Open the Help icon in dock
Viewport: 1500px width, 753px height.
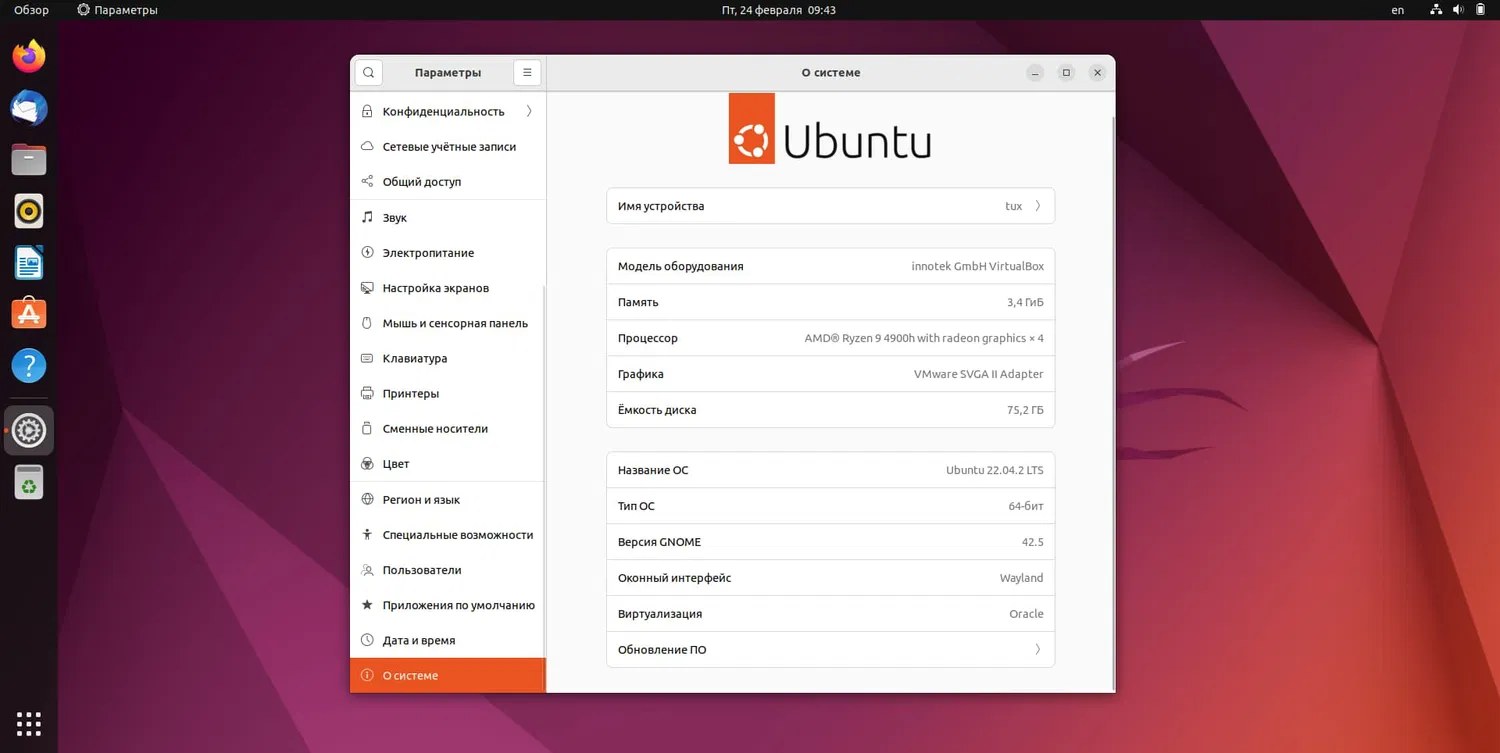(29, 366)
